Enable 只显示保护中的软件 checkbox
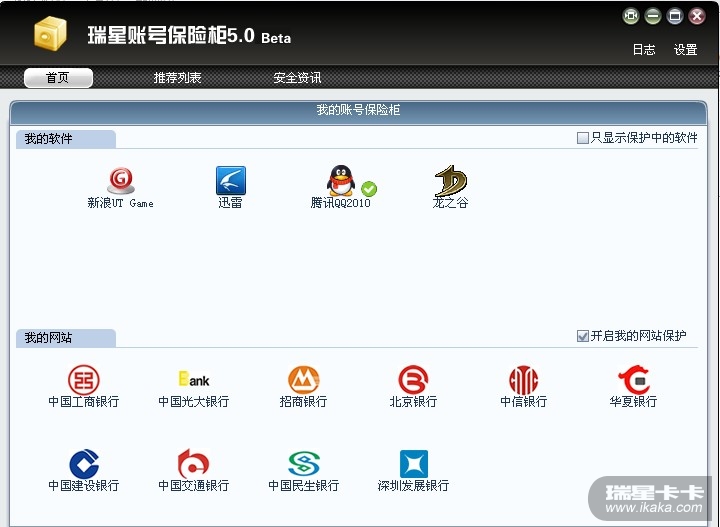The image size is (720, 527). [582, 138]
